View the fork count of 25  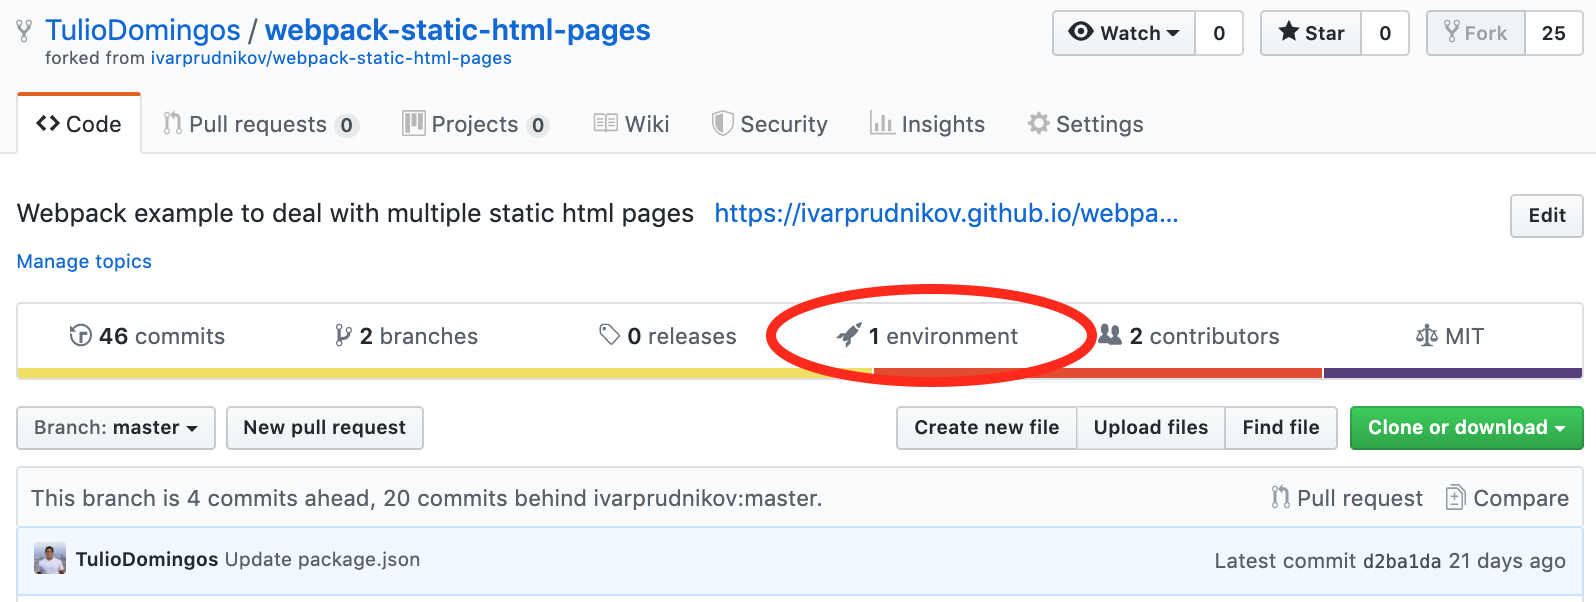point(1554,33)
